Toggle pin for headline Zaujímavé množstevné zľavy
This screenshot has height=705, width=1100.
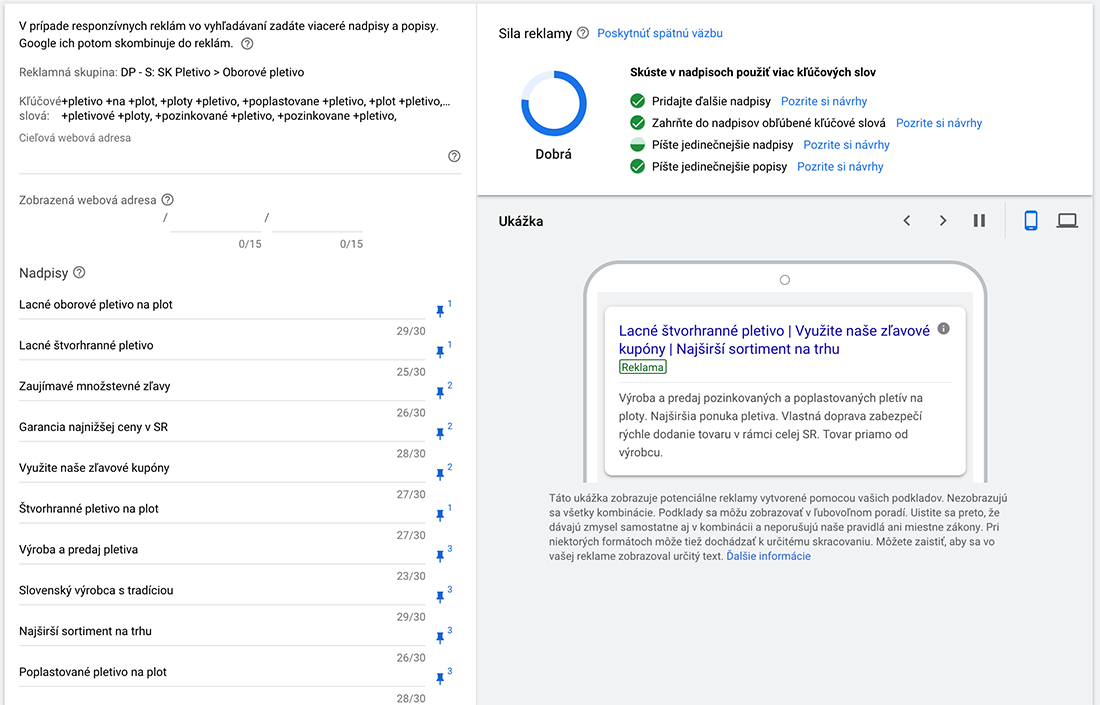(x=441, y=392)
